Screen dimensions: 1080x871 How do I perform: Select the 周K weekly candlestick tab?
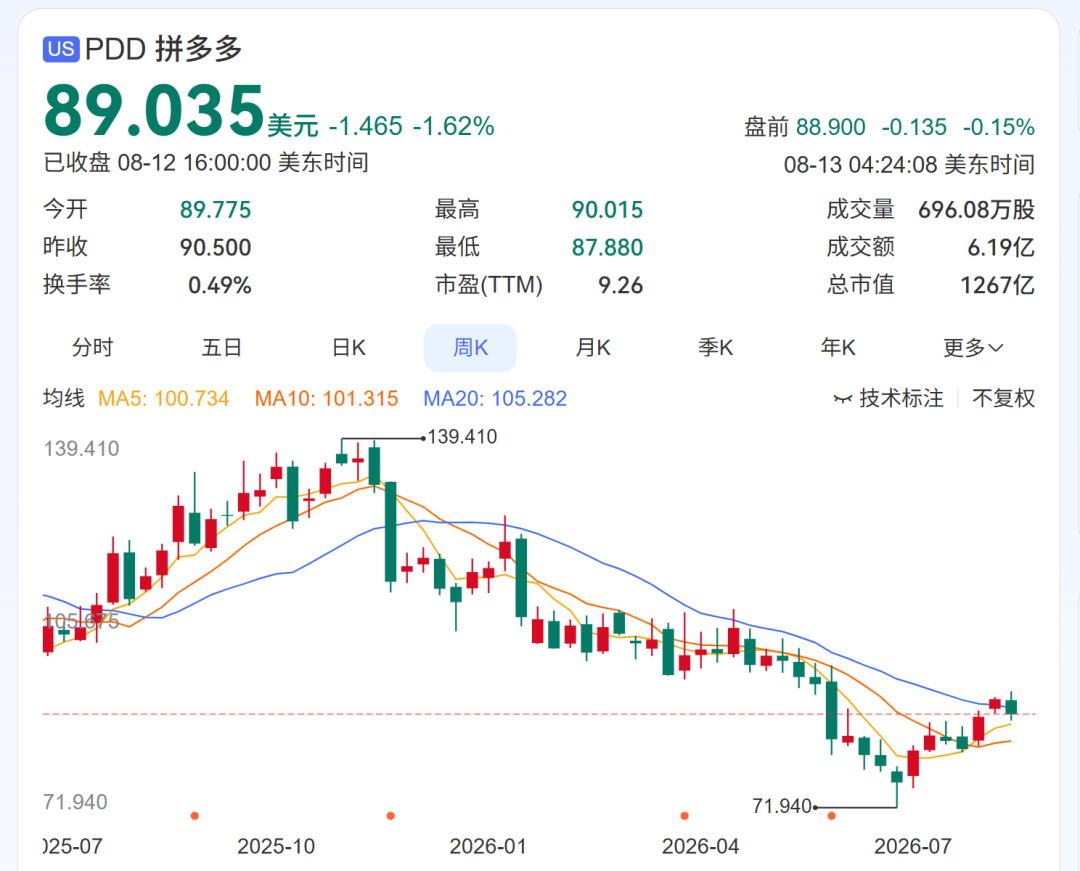coord(470,348)
